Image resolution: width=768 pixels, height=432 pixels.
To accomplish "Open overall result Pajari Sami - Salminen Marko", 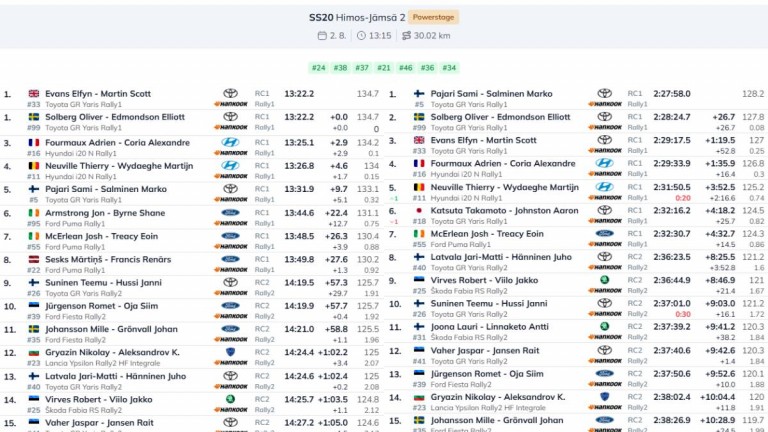I will click(x=491, y=94).
